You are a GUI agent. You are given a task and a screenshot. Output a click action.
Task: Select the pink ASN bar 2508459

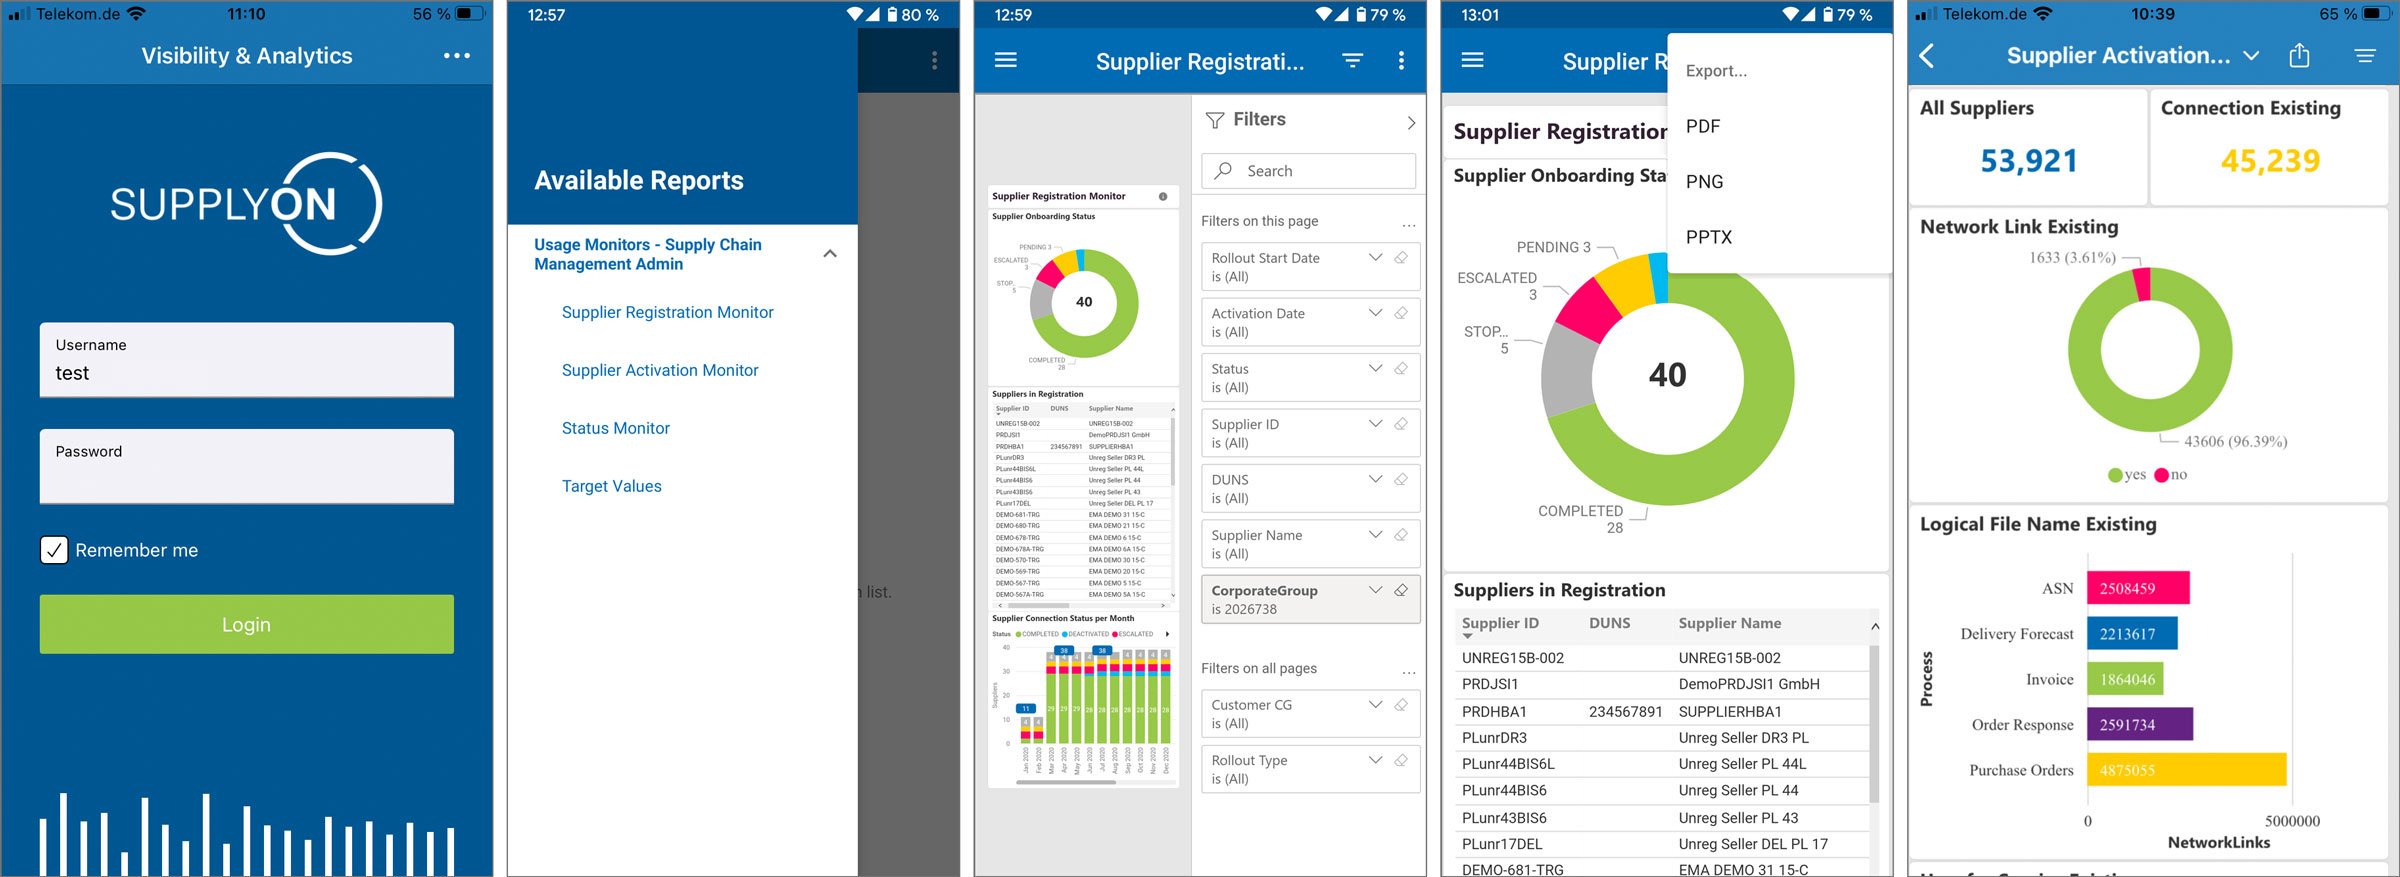(x=2138, y=588)
